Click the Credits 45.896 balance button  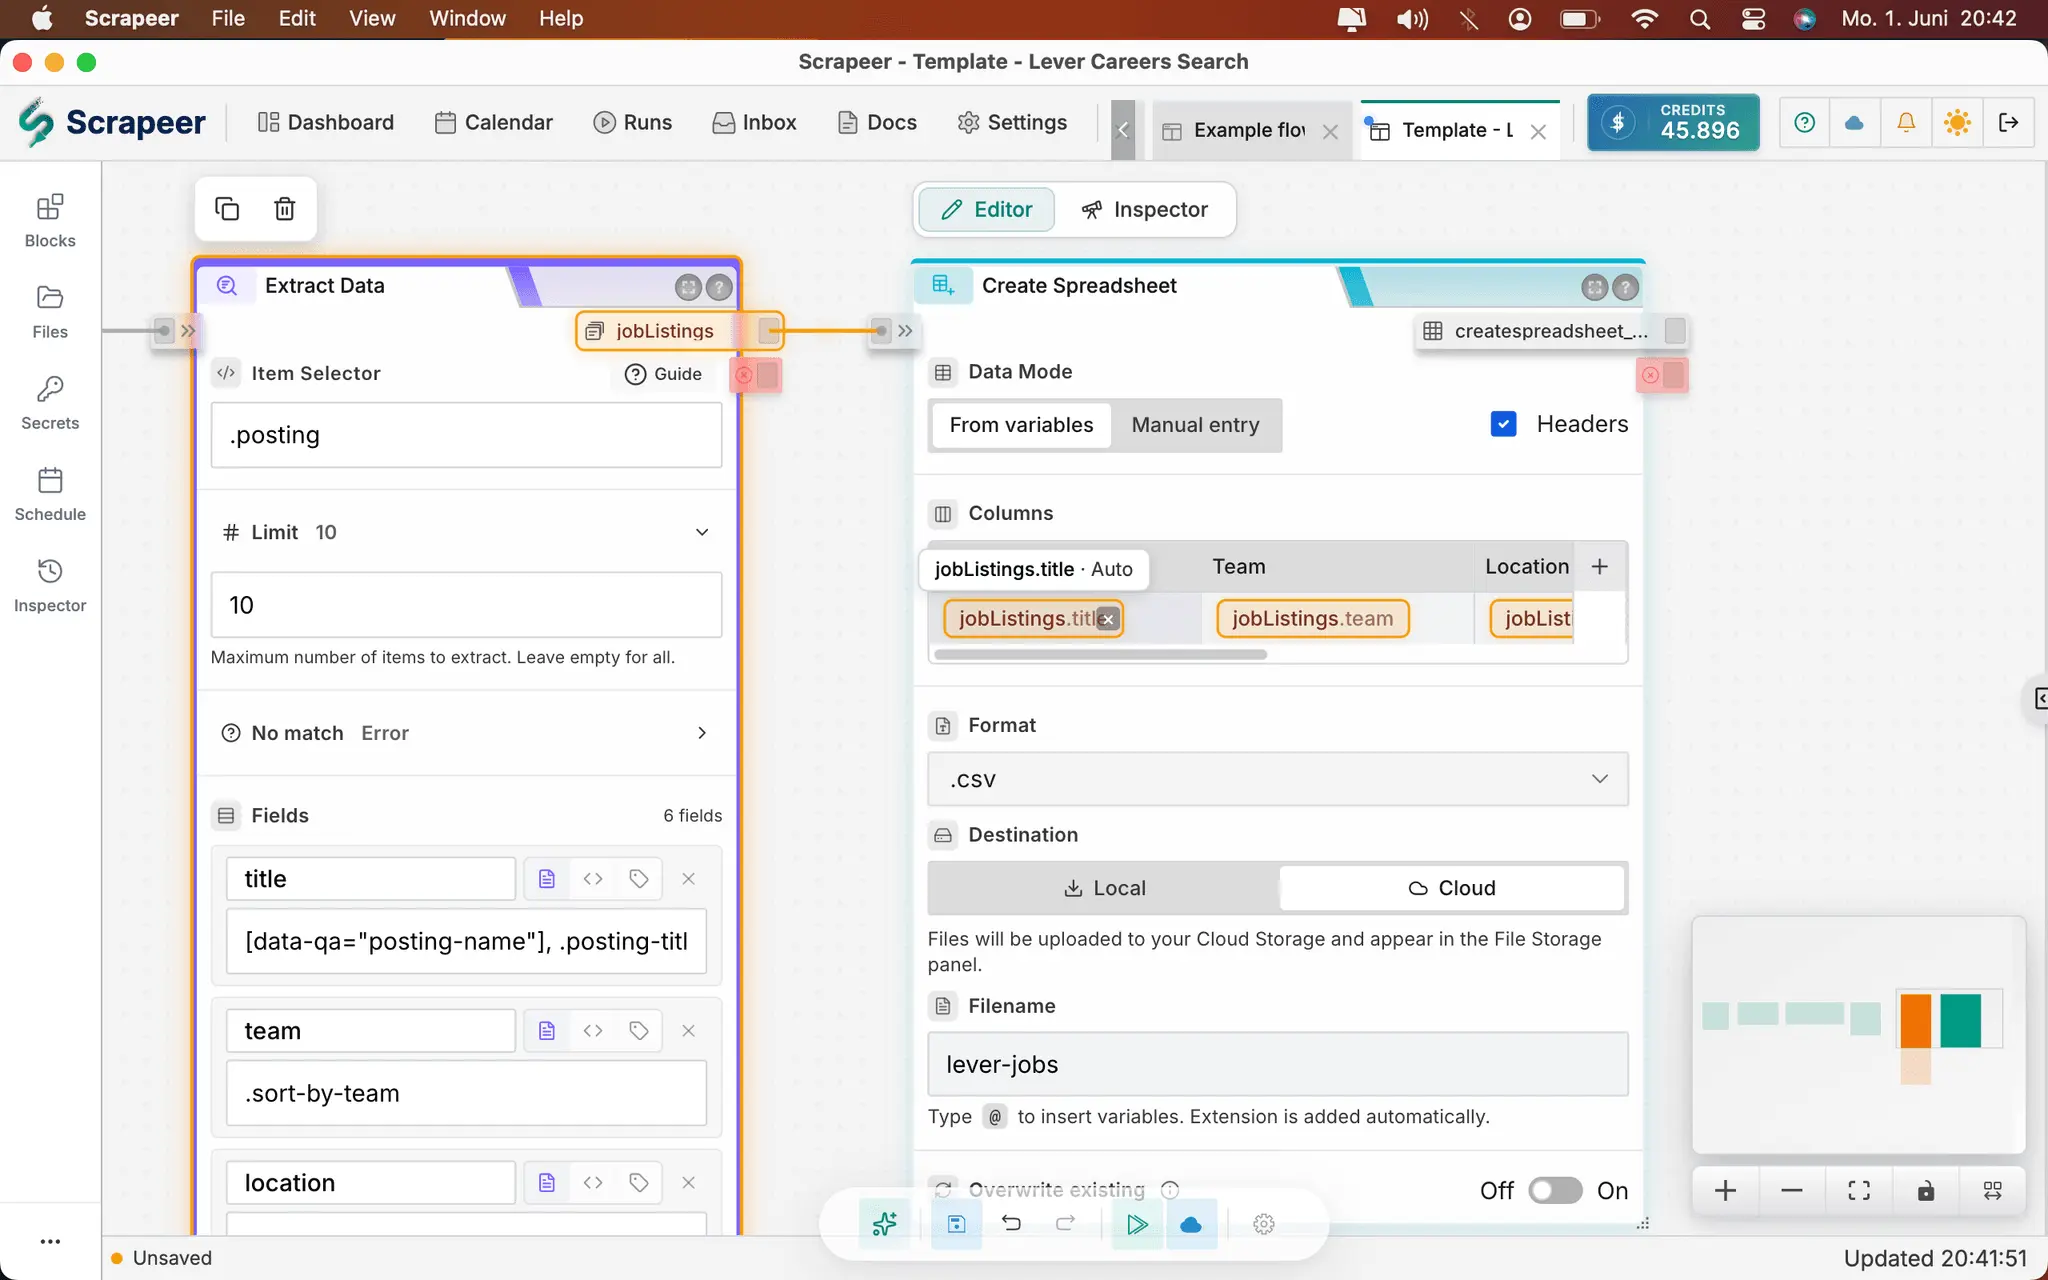click(x=1673, y=122)
